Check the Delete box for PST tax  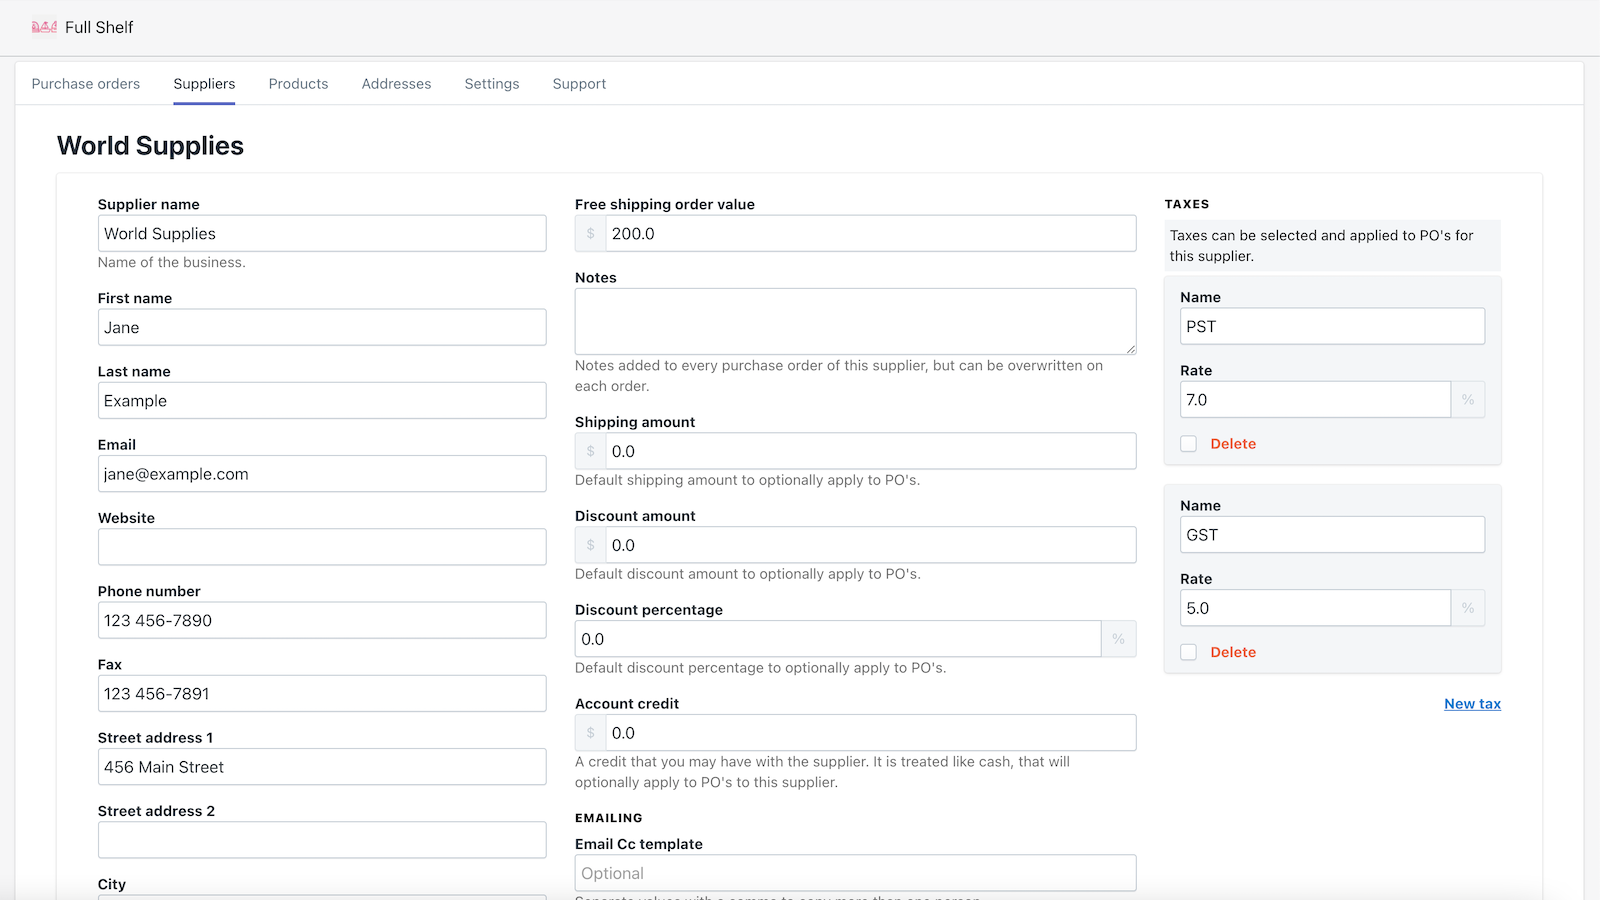tap(1188, 444)
